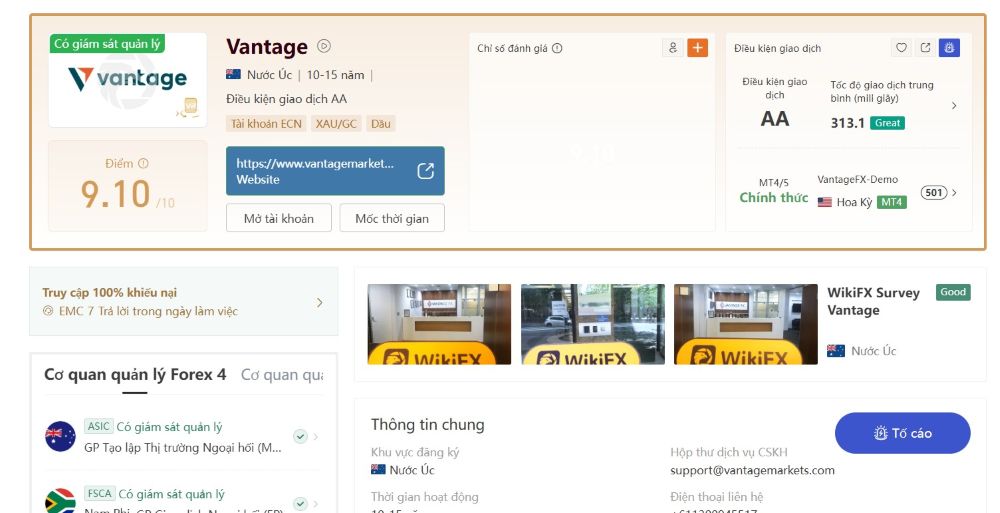Click the 313.1 average speed value
This screenshot has width=1000, height=513.
pyautogui.click(x=848, y=123)
